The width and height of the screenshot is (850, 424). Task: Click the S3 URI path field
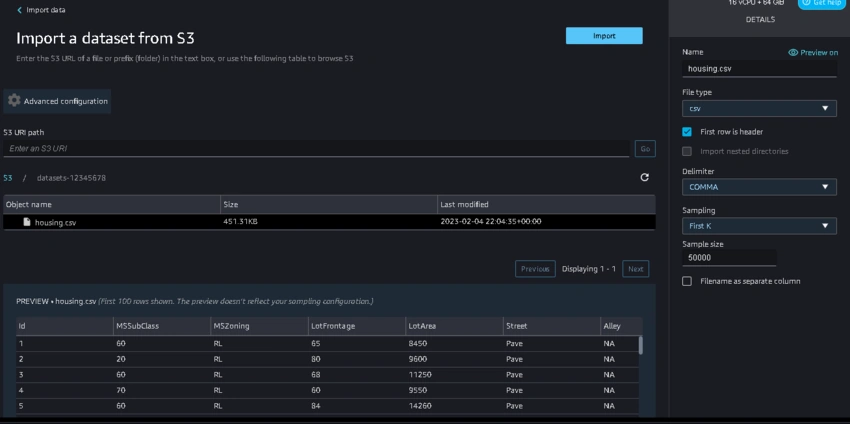[316, 149]
